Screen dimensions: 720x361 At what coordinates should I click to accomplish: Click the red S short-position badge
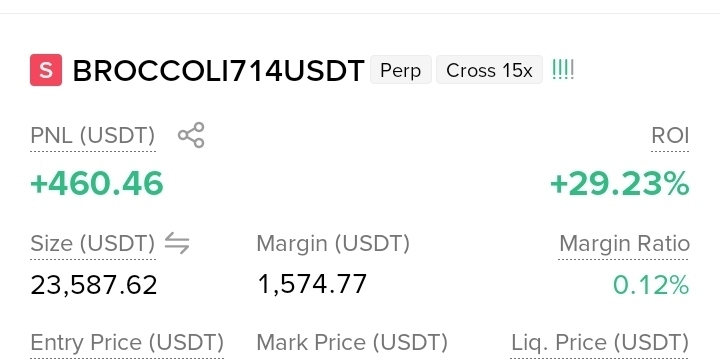point(46,70)
